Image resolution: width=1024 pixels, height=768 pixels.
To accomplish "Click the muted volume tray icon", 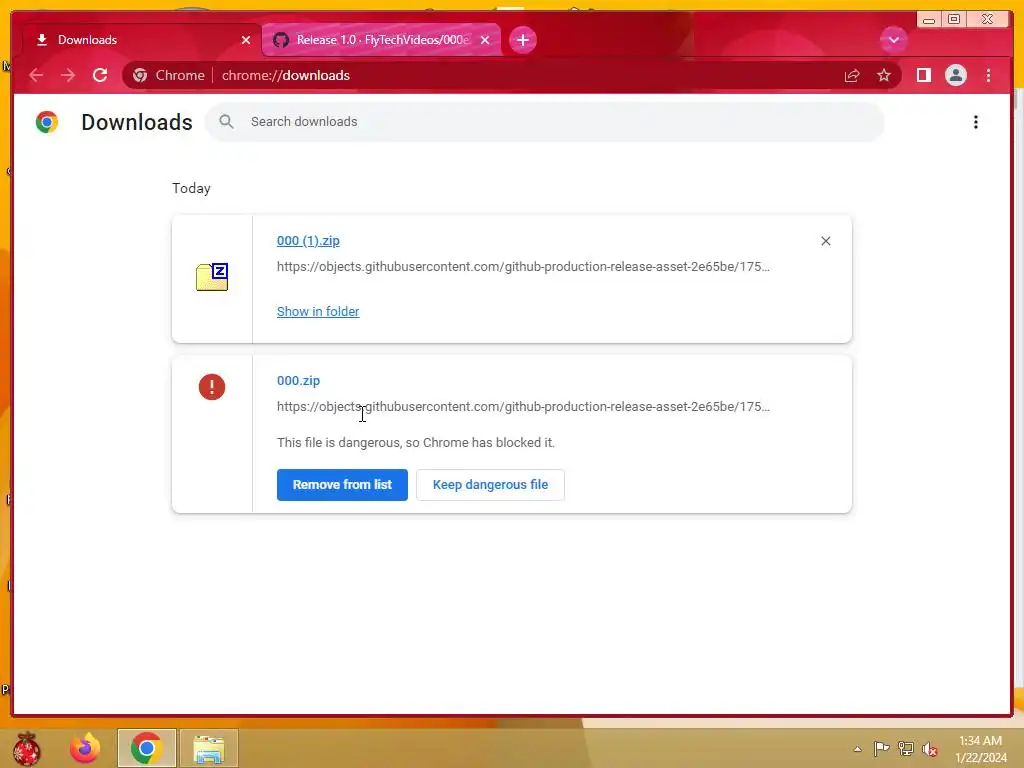I will pyautogui.click(x=930, y=749).
